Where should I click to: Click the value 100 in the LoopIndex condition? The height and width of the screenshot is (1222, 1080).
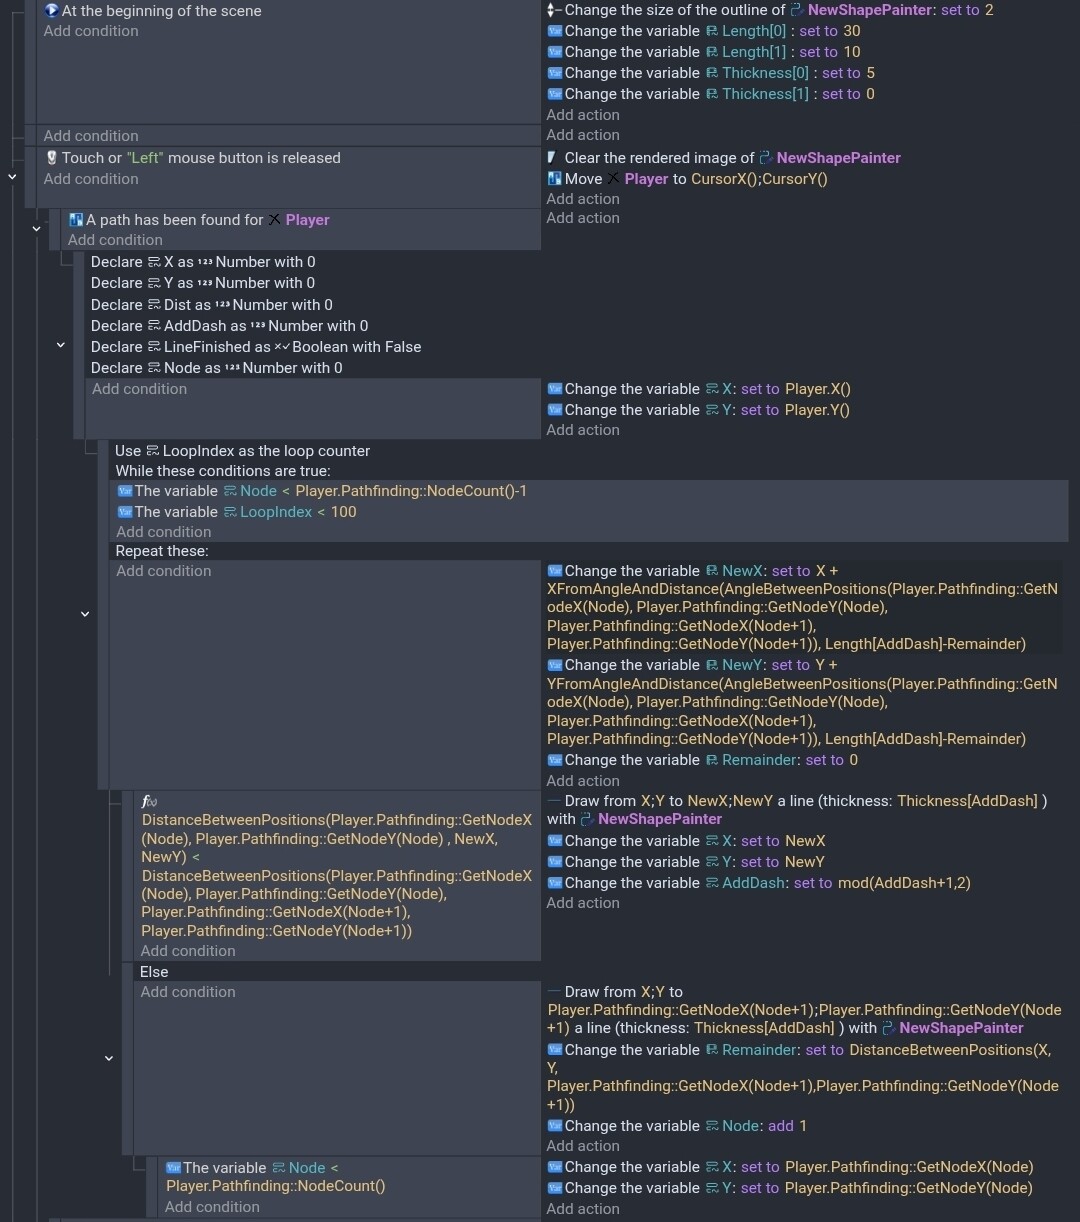[x=343, y=512]
